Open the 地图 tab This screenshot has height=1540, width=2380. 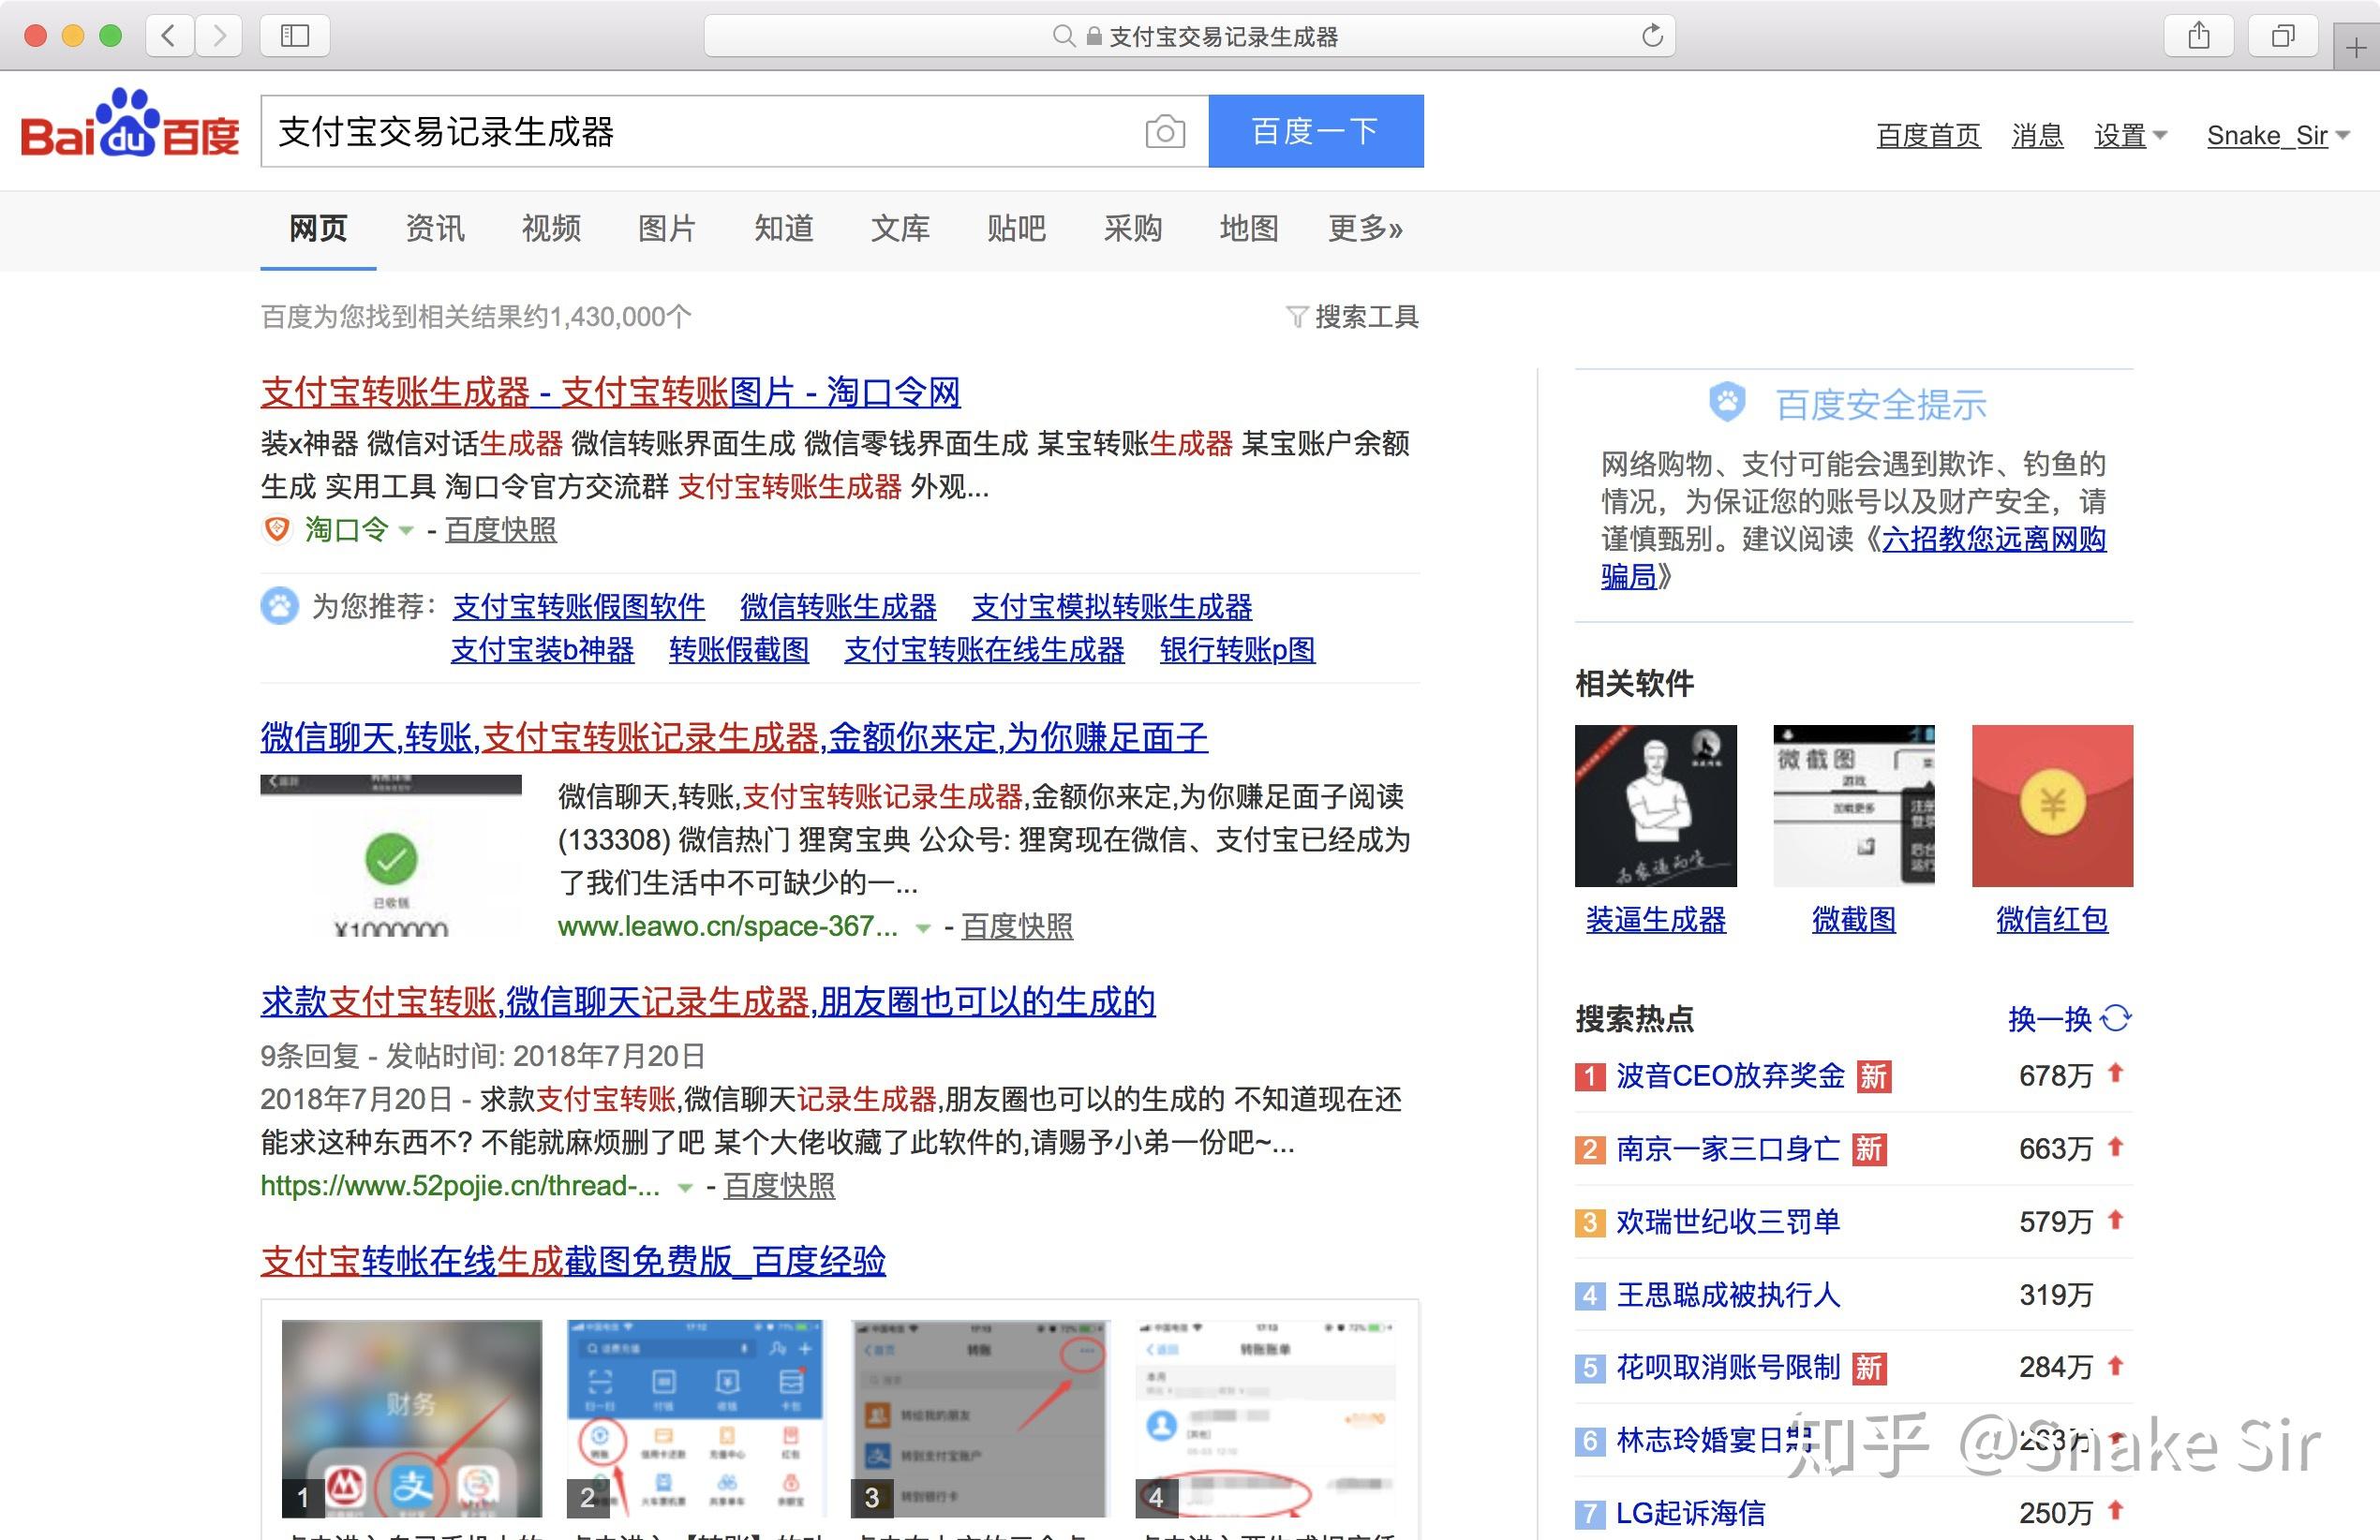coord(1249,228)
